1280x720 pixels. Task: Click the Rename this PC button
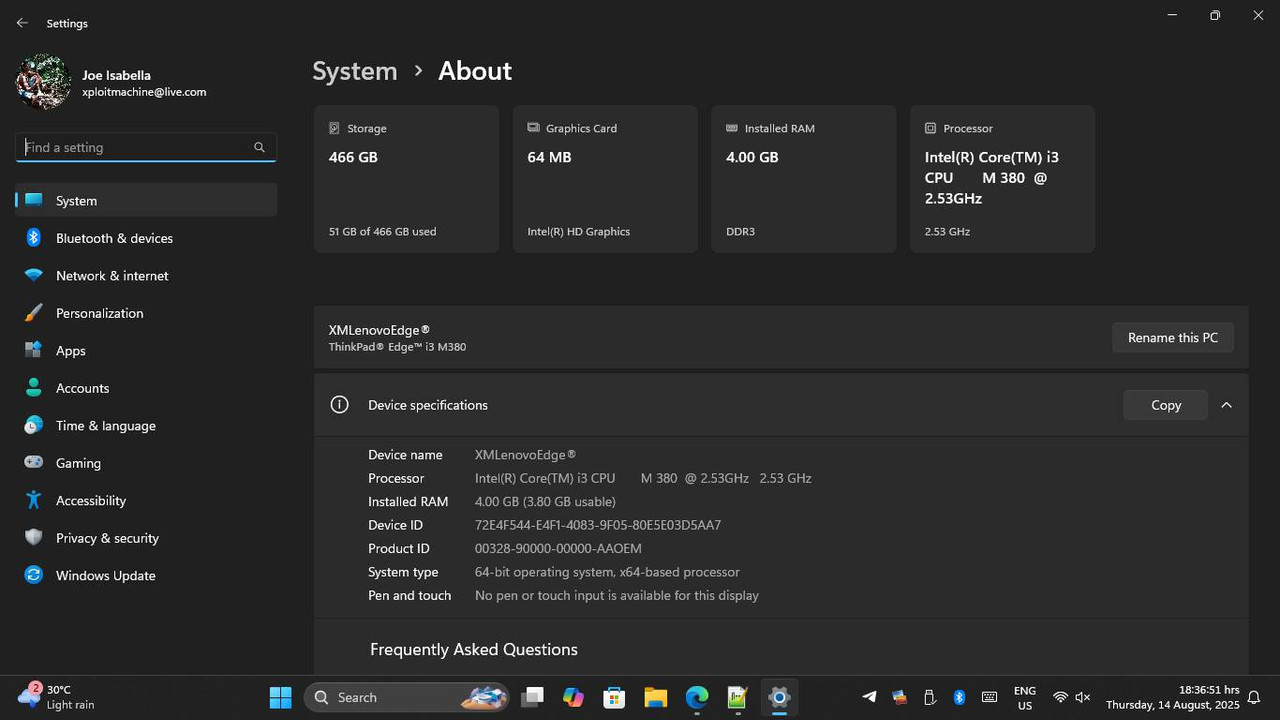click(x=1173, y=338)
